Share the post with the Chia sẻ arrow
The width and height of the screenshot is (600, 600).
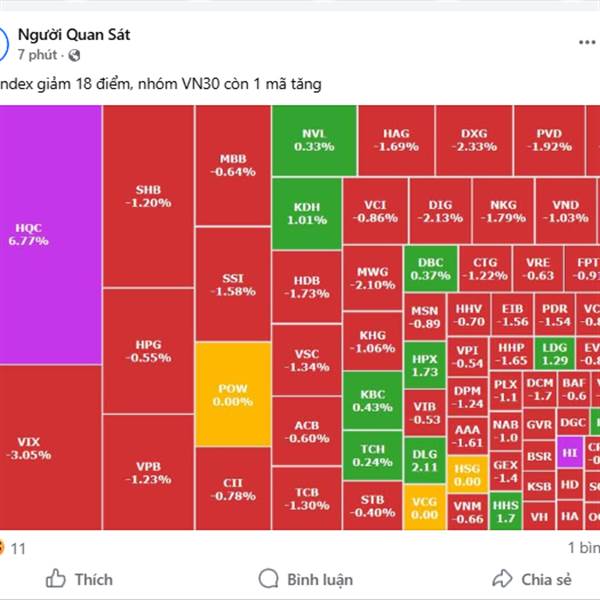(502, 579)
